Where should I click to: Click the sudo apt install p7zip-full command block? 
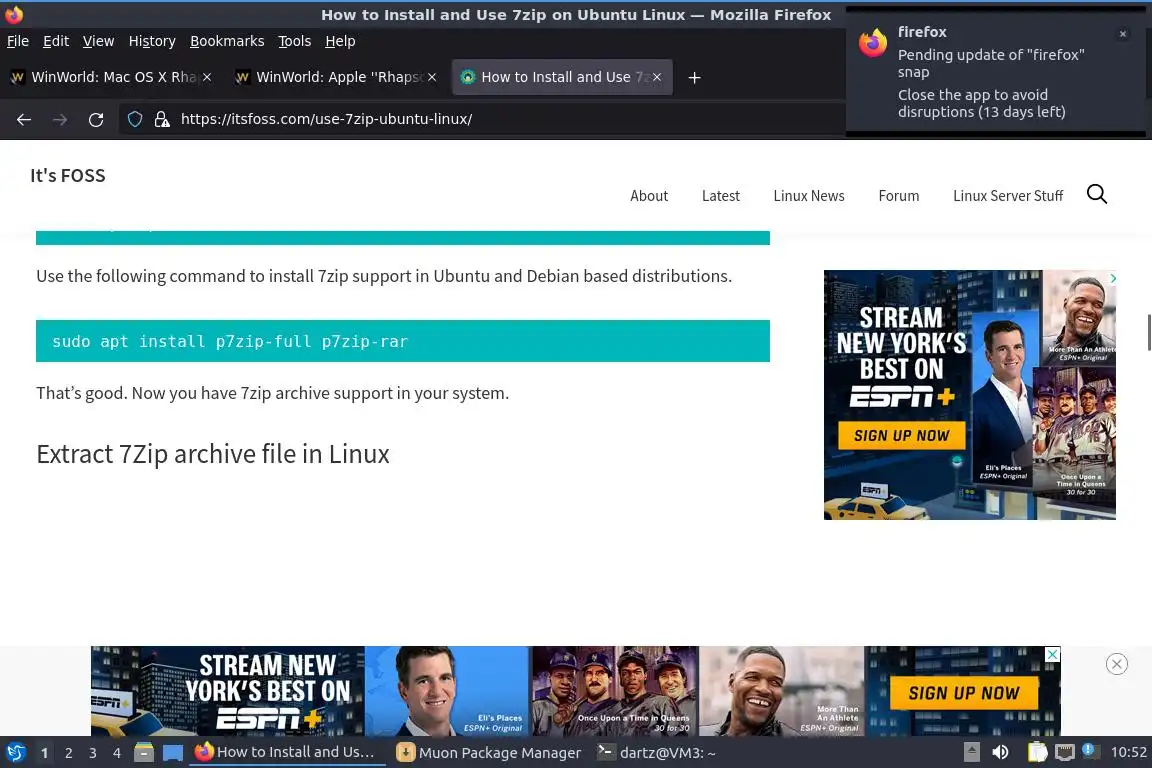click(x=403, y=341)
